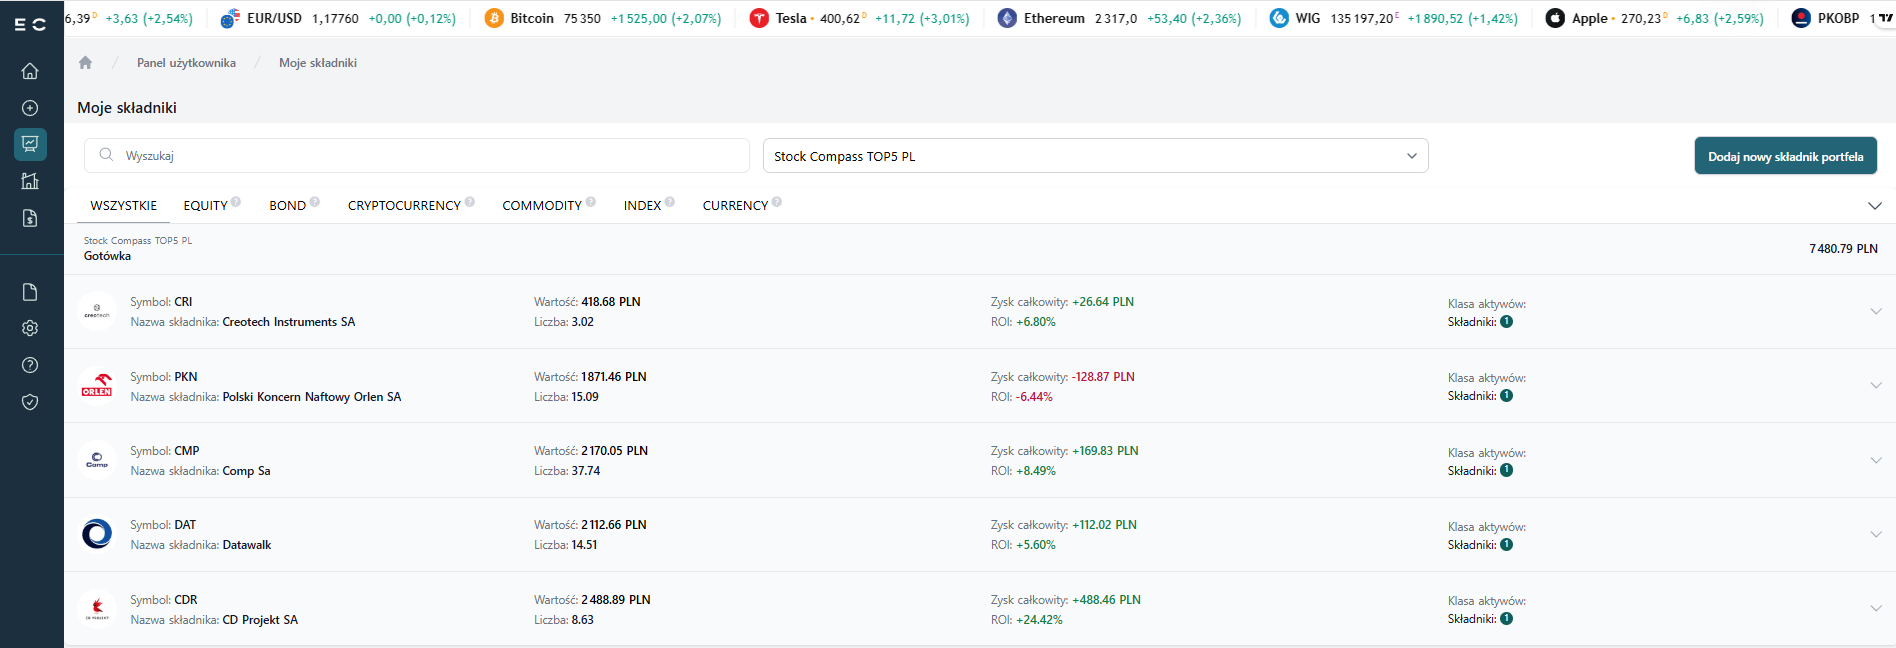Screen dimensions: 1896x648
Task: Click the Polski Koncern Naftowy Orlen SA name
Action: pyautogui.click(x=312, y=397)
